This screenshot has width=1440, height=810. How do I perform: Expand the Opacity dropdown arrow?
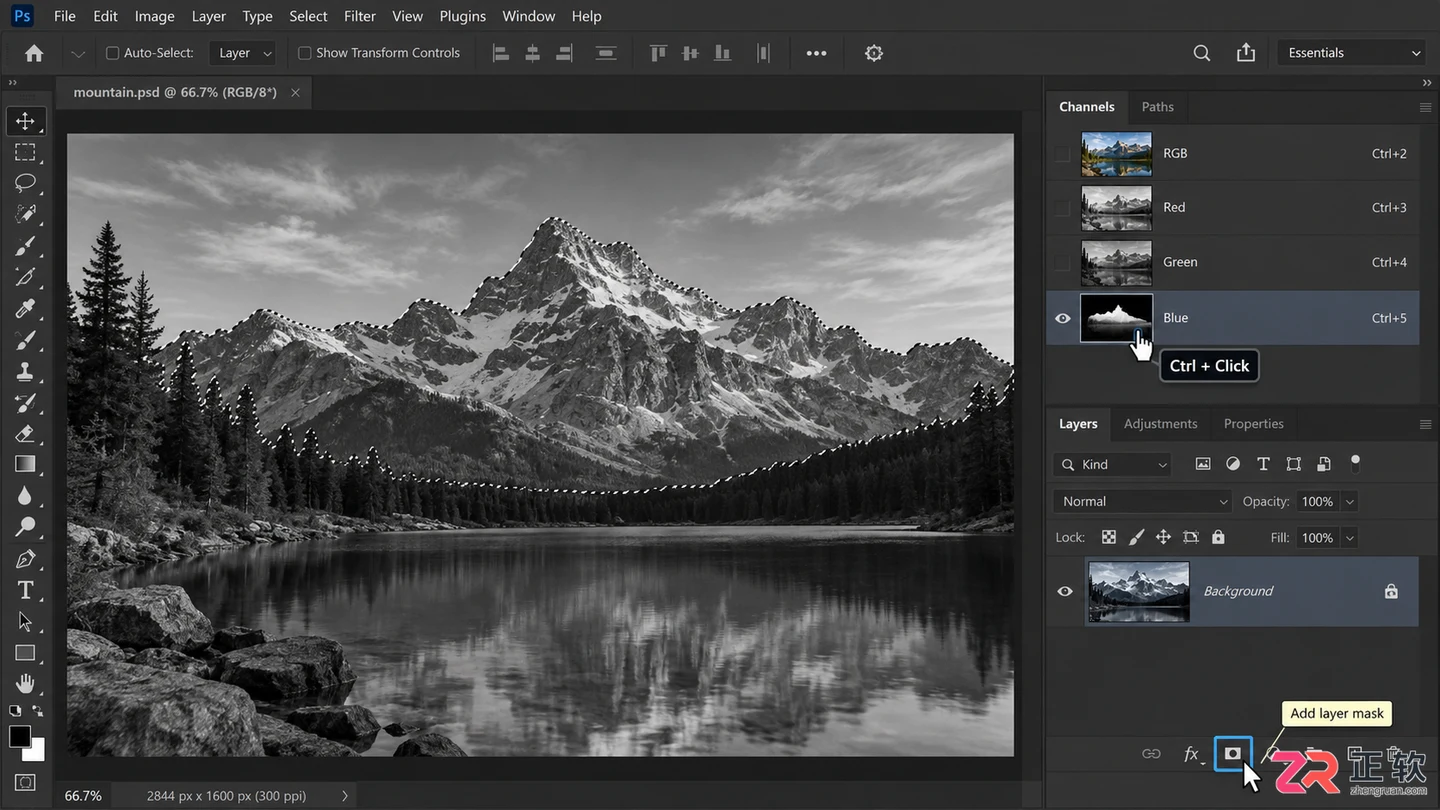(1350, 501)
